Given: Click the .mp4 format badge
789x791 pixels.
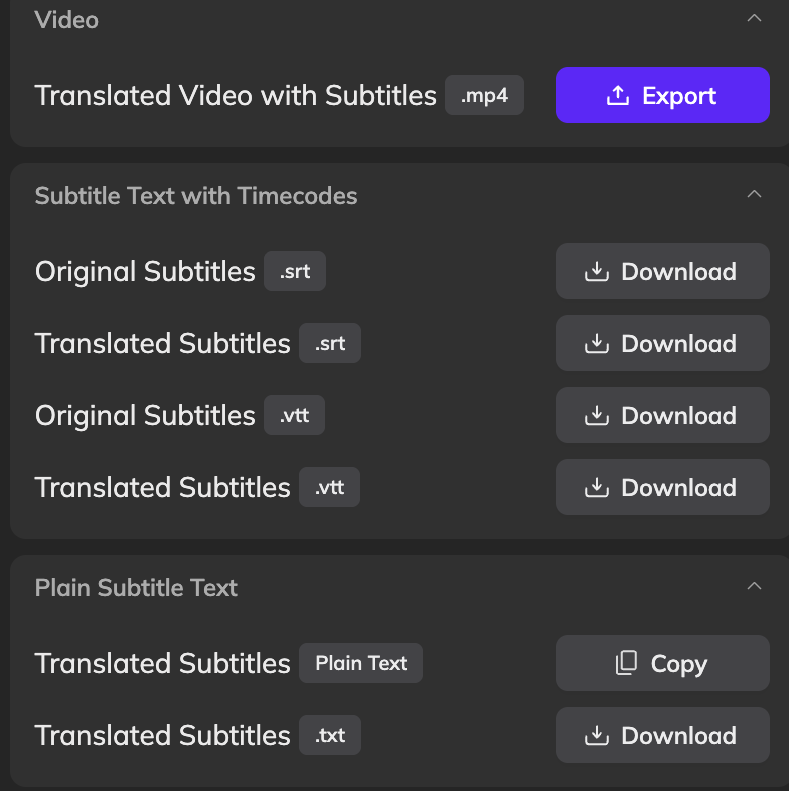Looking at the screenshot, I should tap(484, 96).
